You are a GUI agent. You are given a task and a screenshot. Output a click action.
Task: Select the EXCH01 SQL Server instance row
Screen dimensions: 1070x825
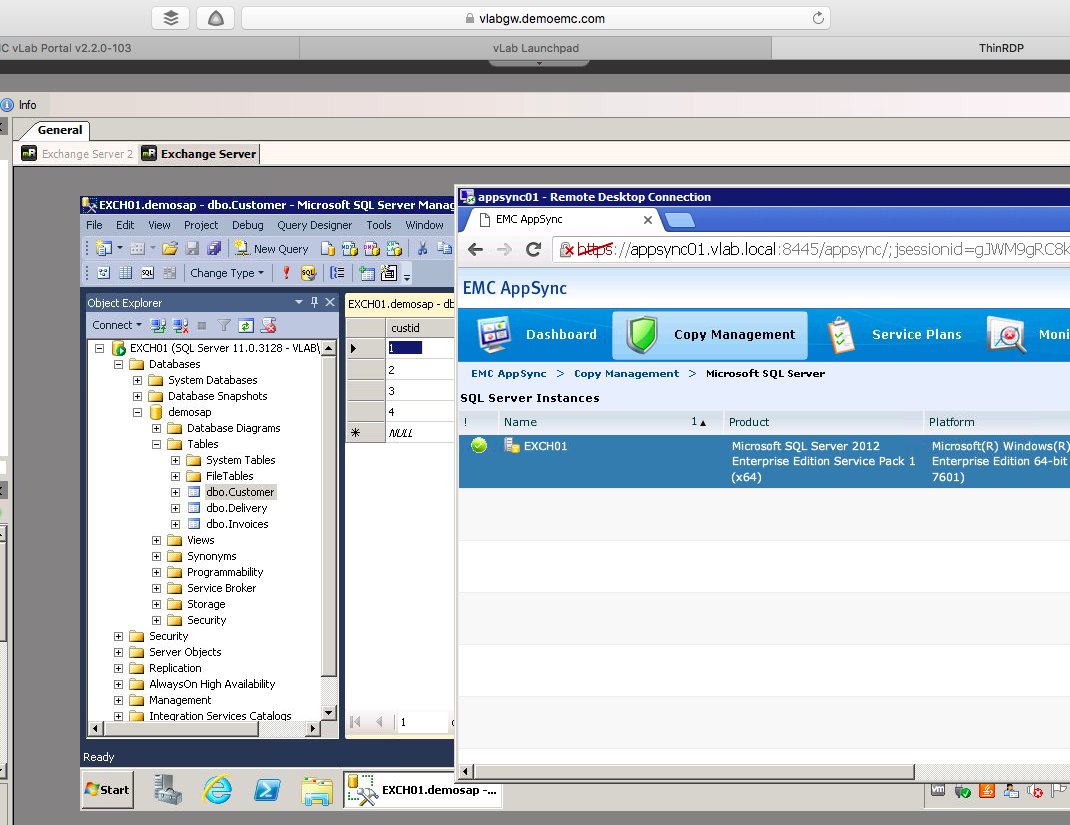[764, 461]
